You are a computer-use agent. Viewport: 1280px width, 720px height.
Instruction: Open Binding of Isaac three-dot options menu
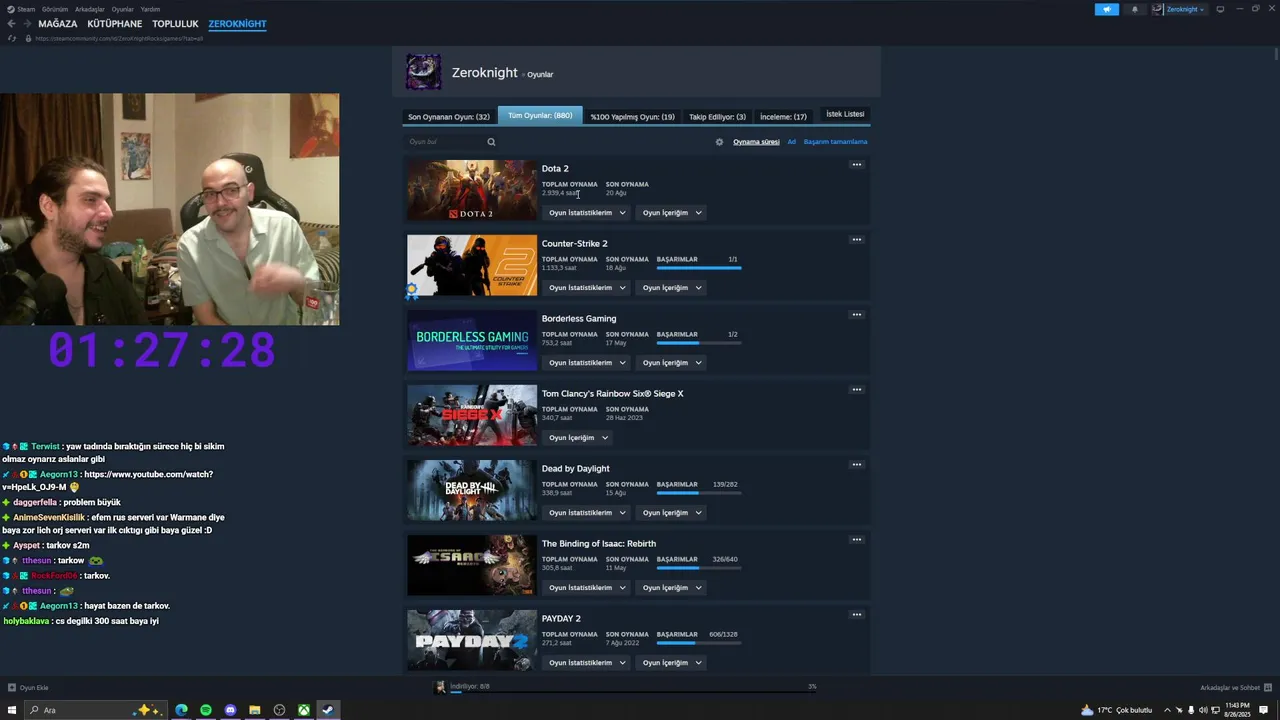(x=856, y=540)
